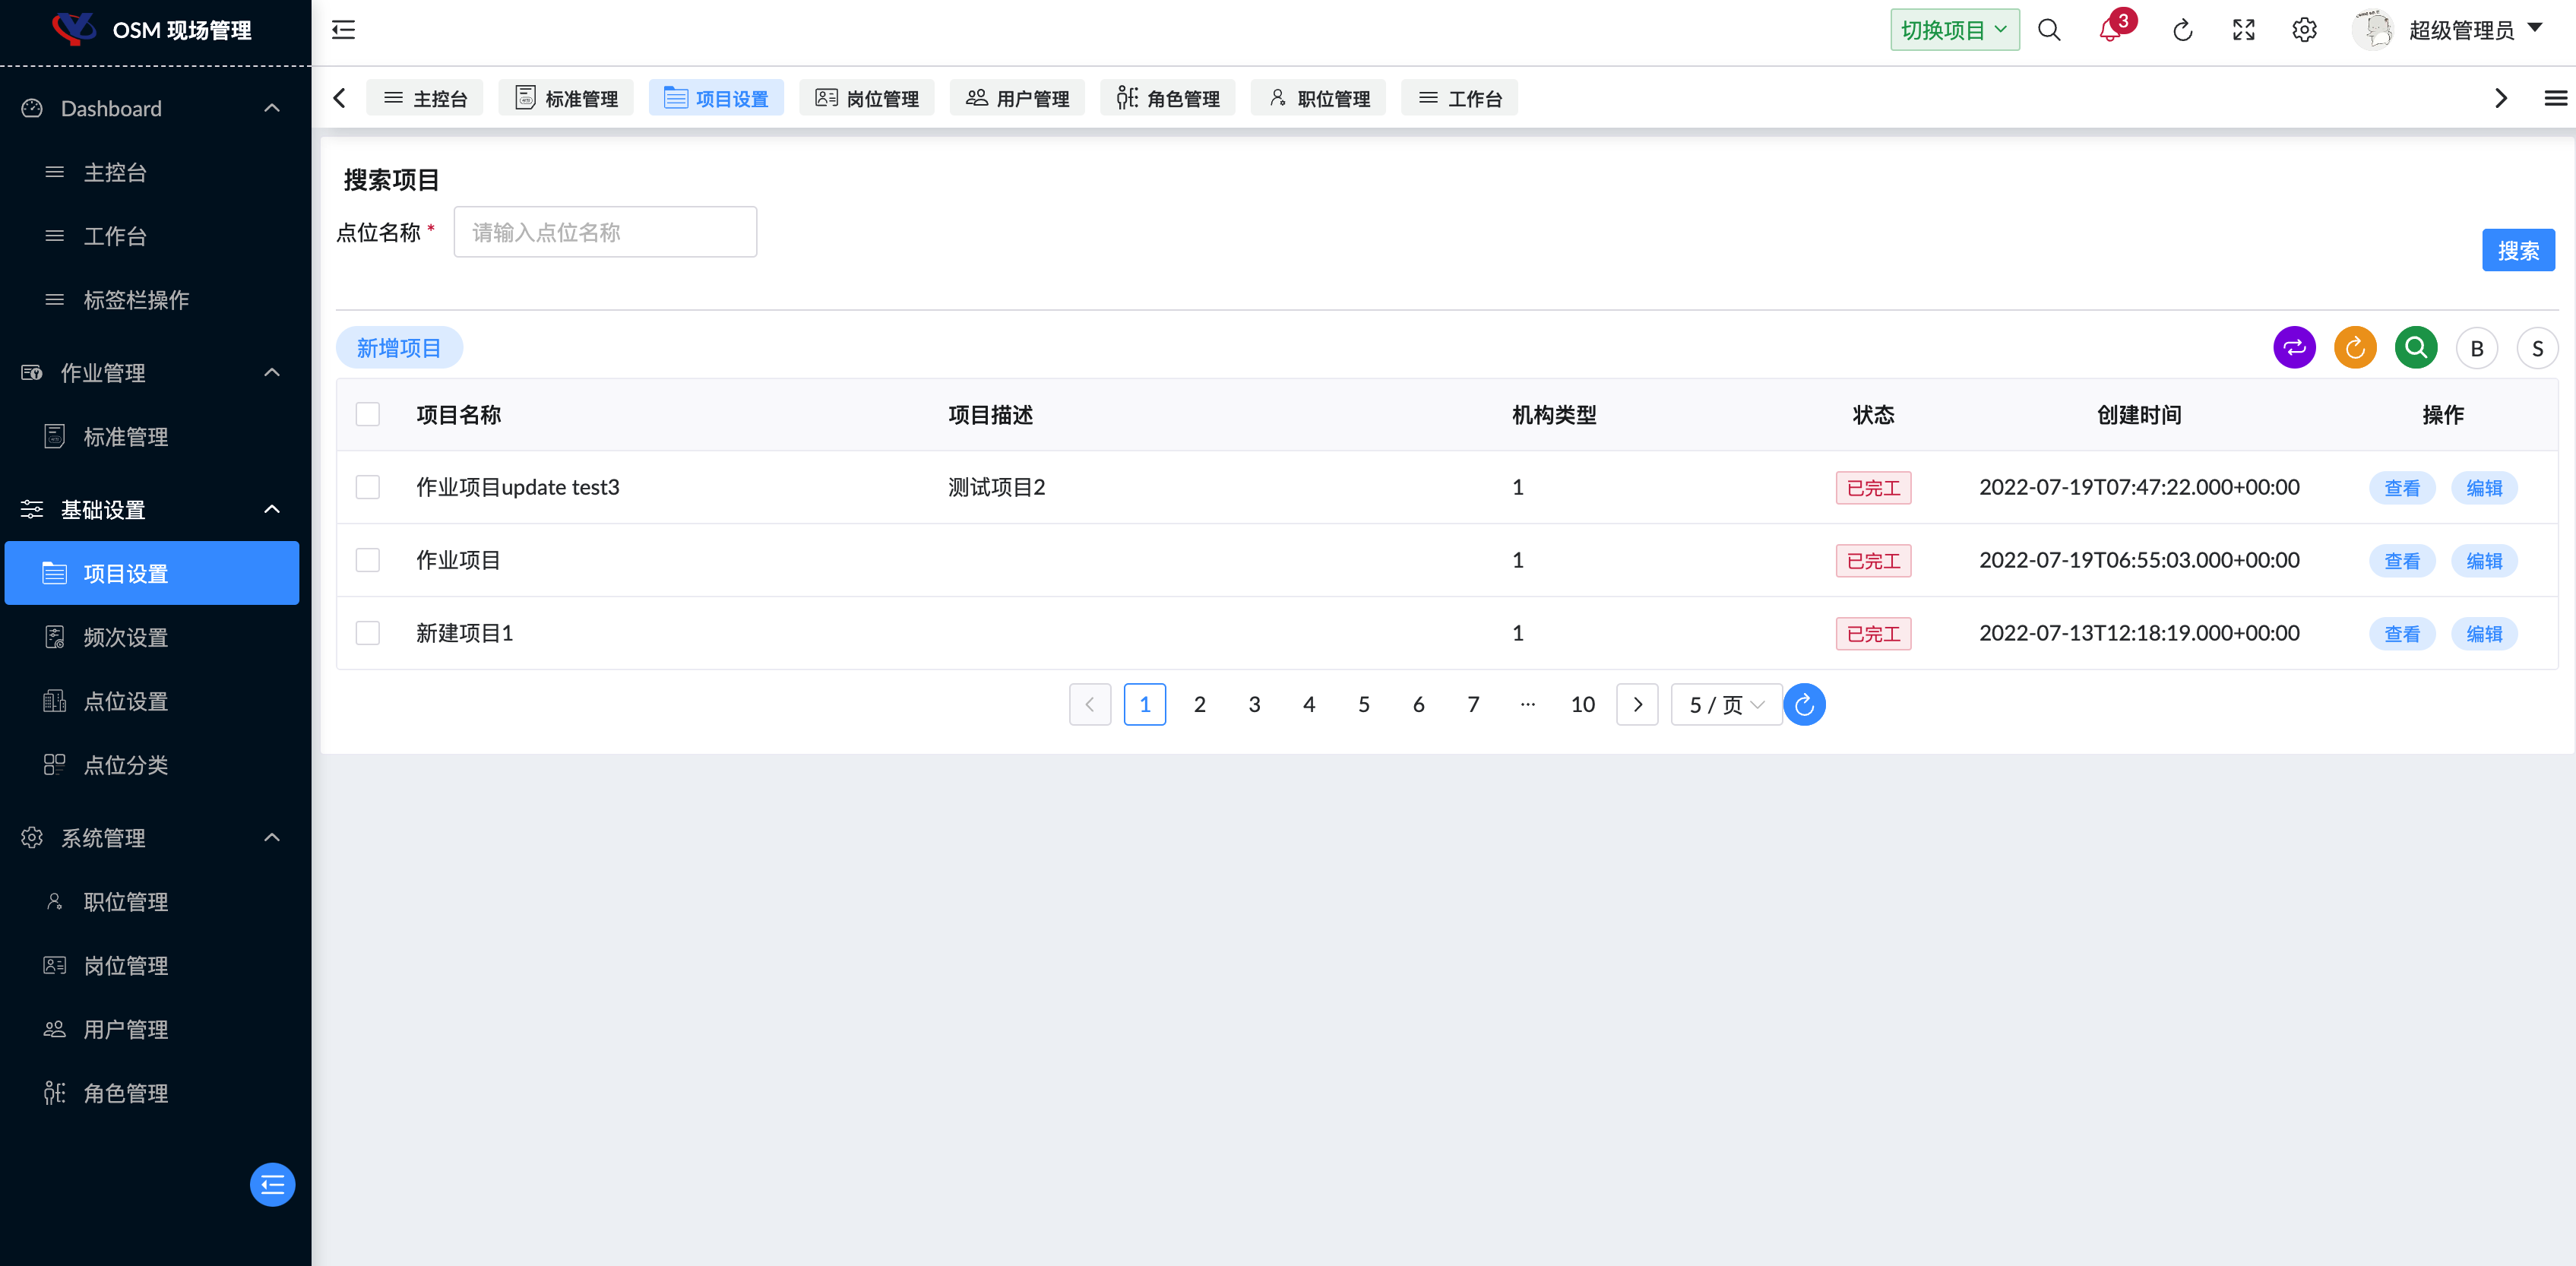
Task: Open 主控台 in the sidebar
Action: pyautogui.click(x=152, y=172)
